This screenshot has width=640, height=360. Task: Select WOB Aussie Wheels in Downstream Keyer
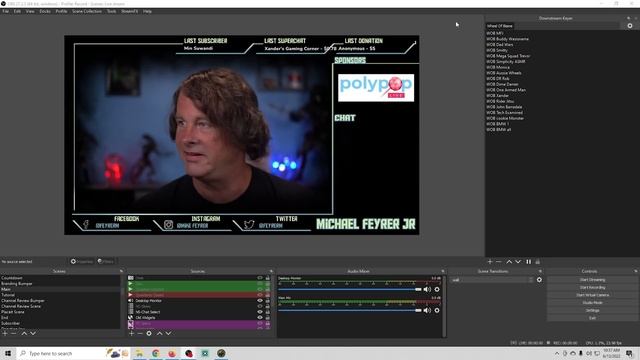click(x=504, y=73)
